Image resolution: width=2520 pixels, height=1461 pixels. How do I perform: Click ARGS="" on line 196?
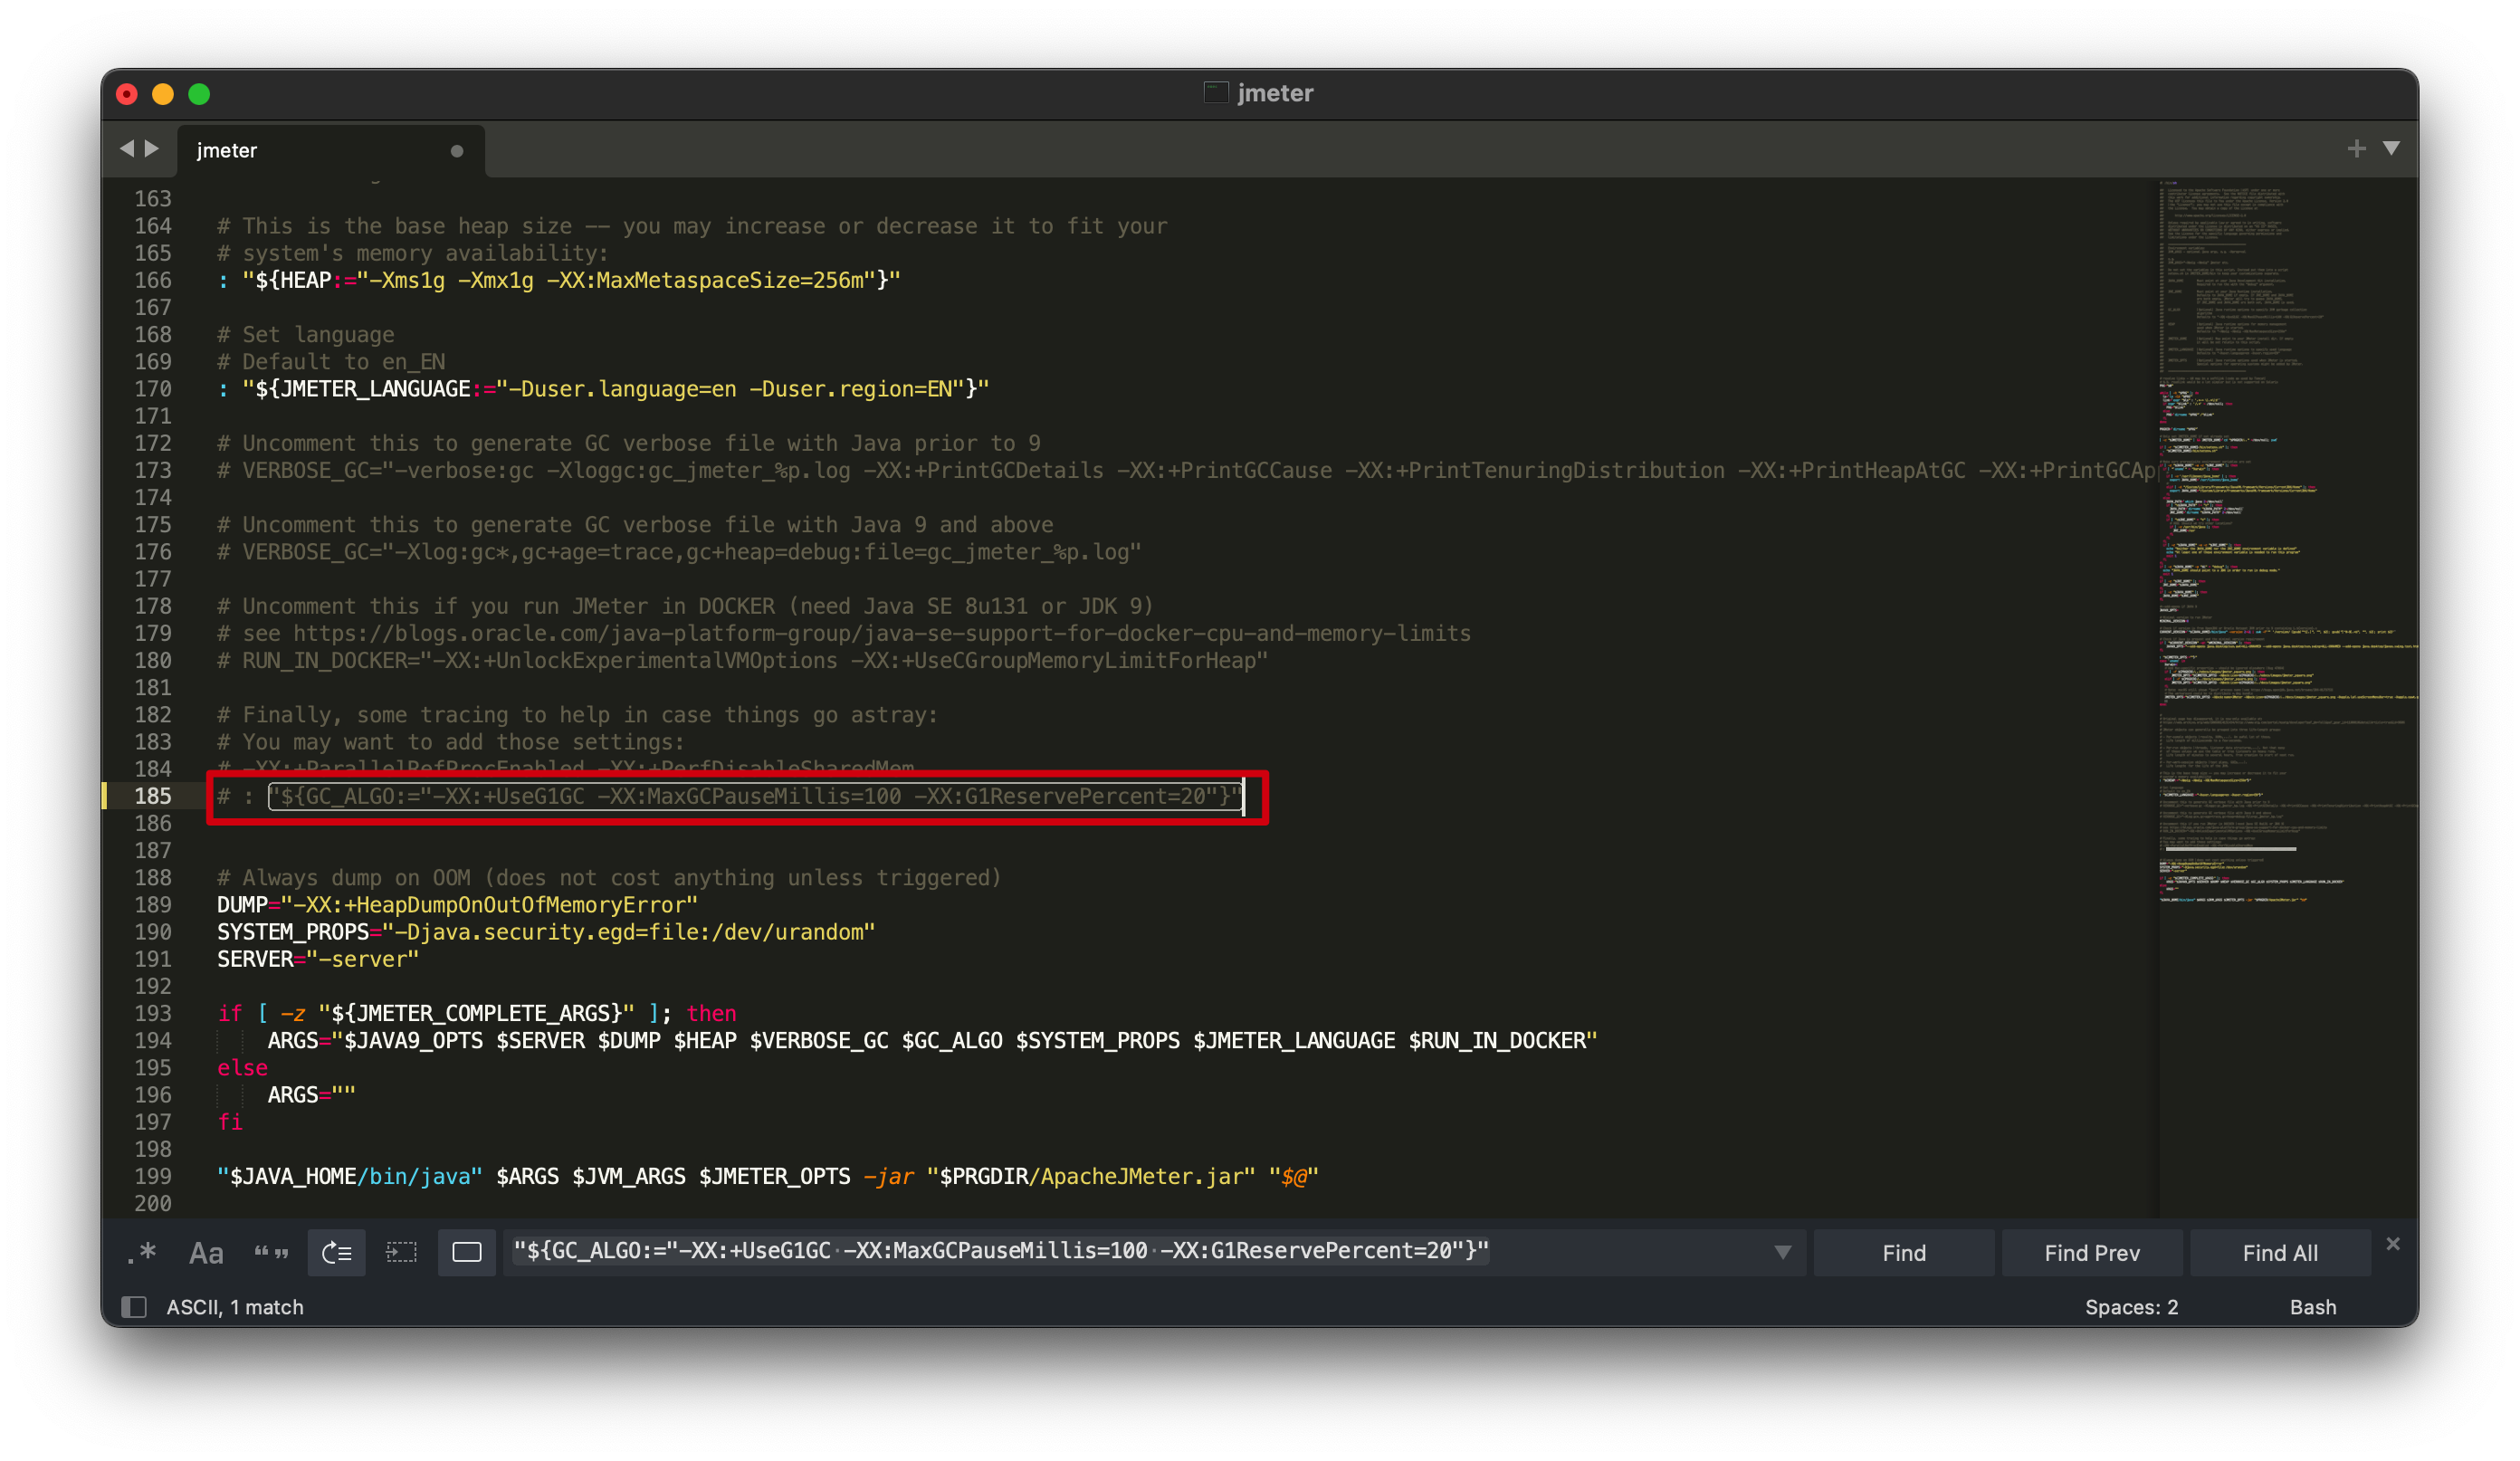pyautogui.click(x=312, y=1095)
